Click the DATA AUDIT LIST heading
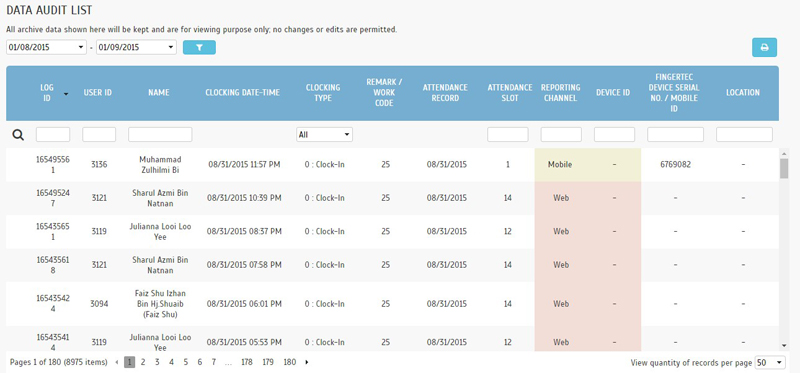 [x=49, y=10]
